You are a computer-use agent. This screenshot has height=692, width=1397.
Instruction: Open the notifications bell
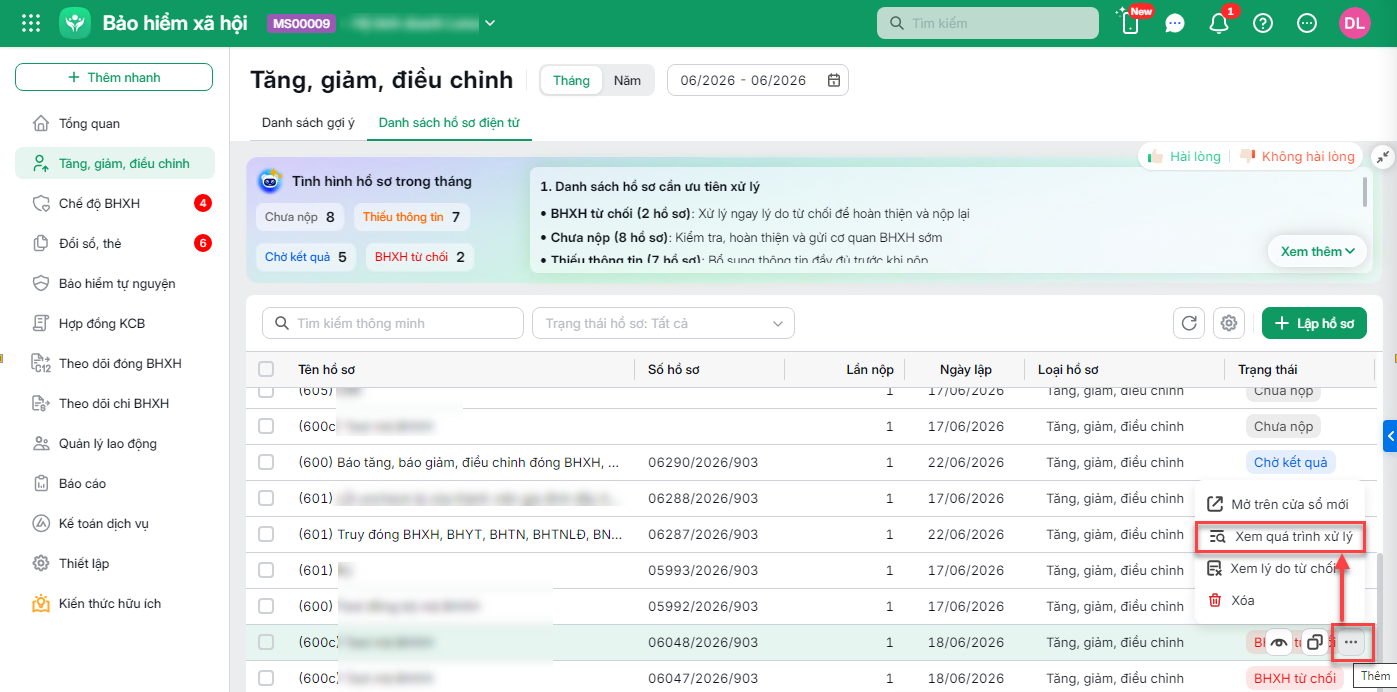[x=1219, y=23]
